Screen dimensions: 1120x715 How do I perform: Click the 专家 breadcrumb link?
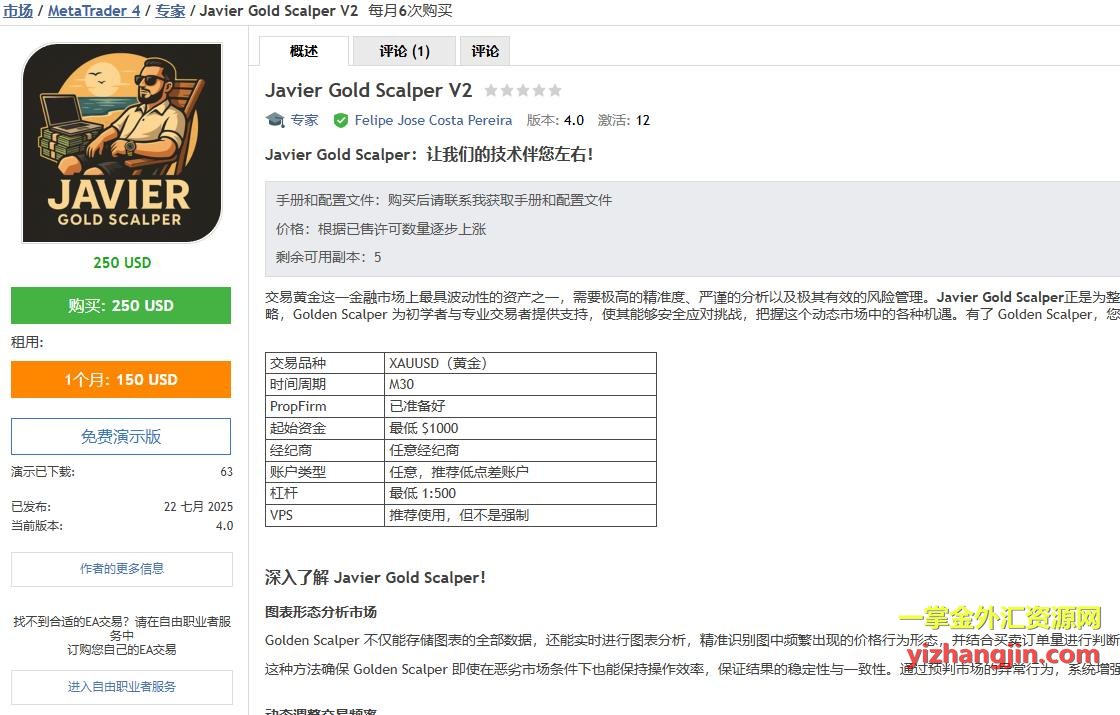coord(170,11)
